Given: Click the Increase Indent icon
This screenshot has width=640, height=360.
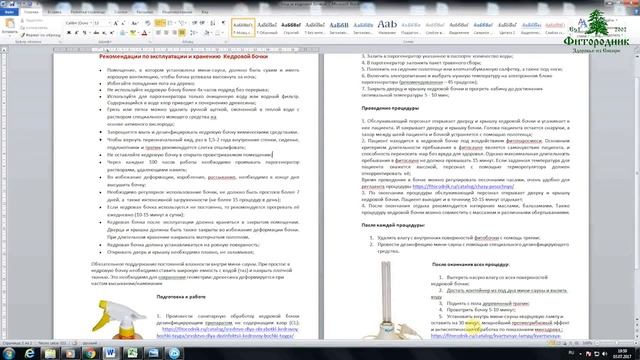Looking at the screenshot, I should pyautogui.click(x=203, y=23).
